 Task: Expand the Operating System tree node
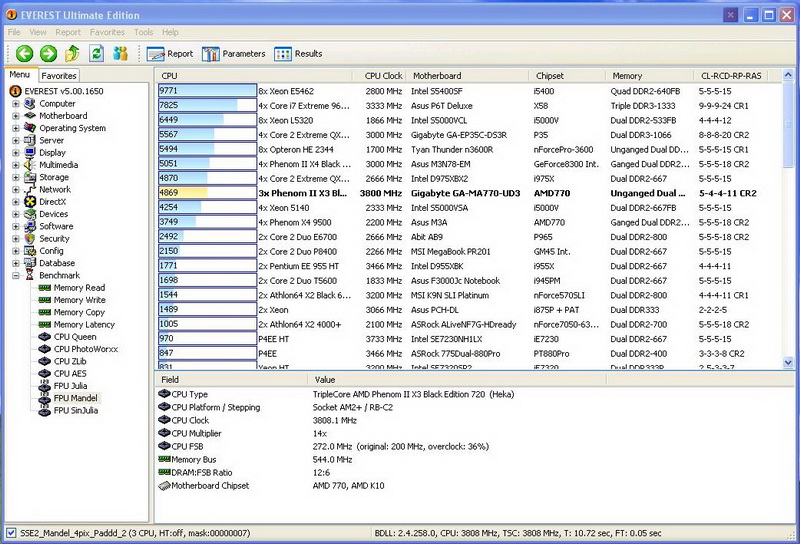(x=16, y=128)
